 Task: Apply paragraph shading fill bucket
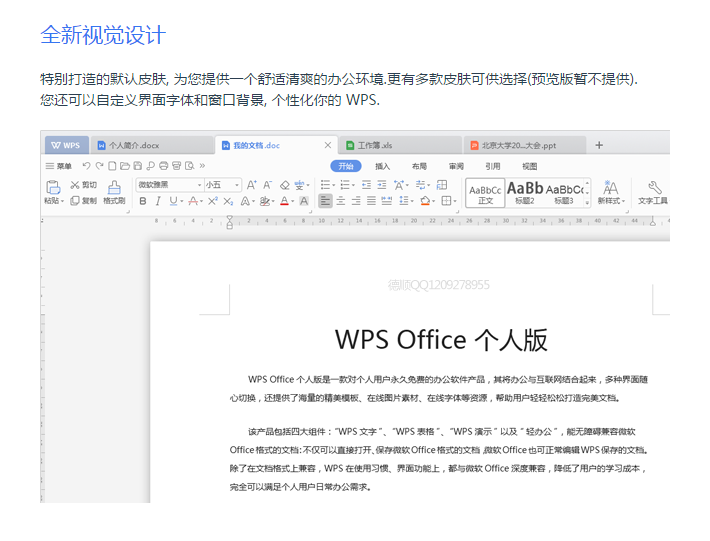pyautogui.click(x=425, y=201)
